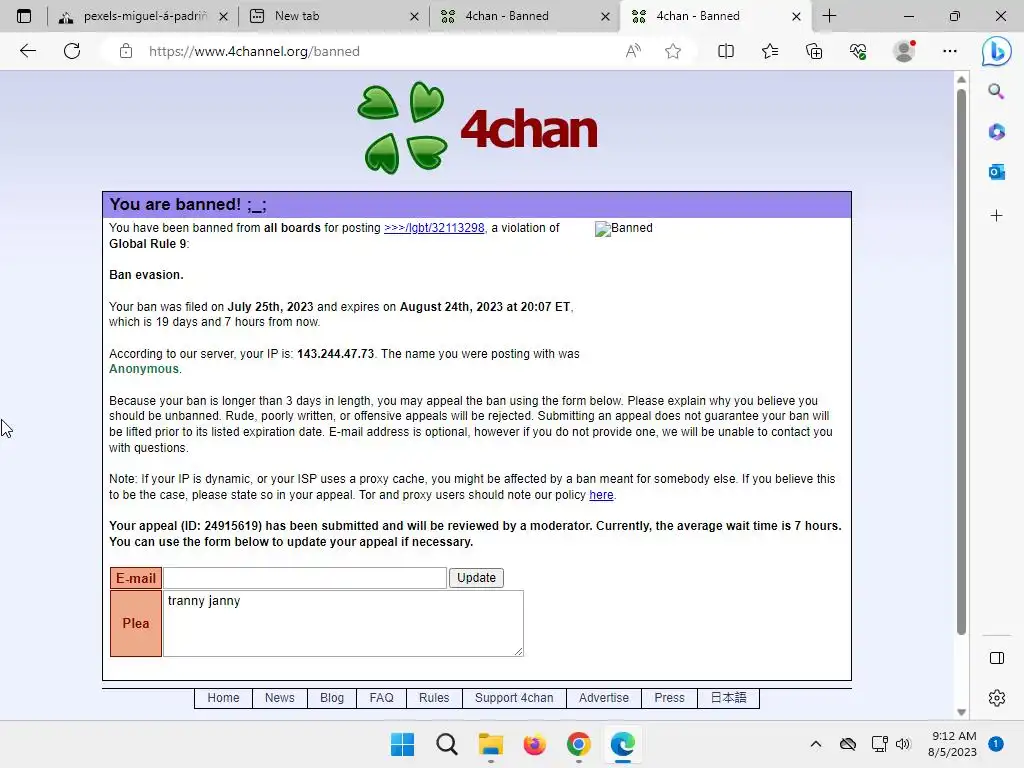The image size is (1024, 768).
Task: Open the clock showing 9:12 AM
Action: 953,744
